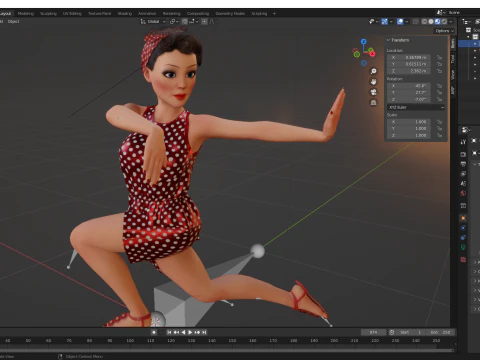The width and height of the screenshot is (480, 360).
Task: Click the zoom magnifier icon in viewport
Action: (x=374, y=71)
